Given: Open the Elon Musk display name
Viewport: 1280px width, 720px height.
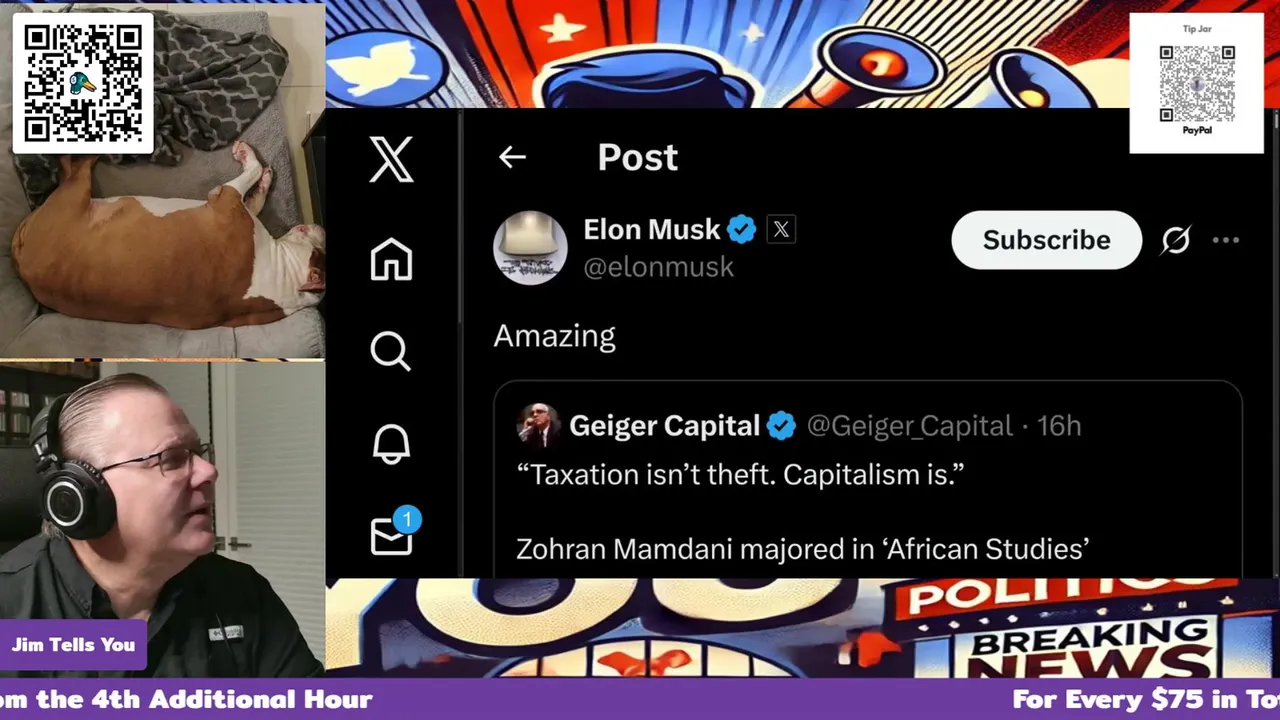Looking at the screenshot, I should (651, 230).
